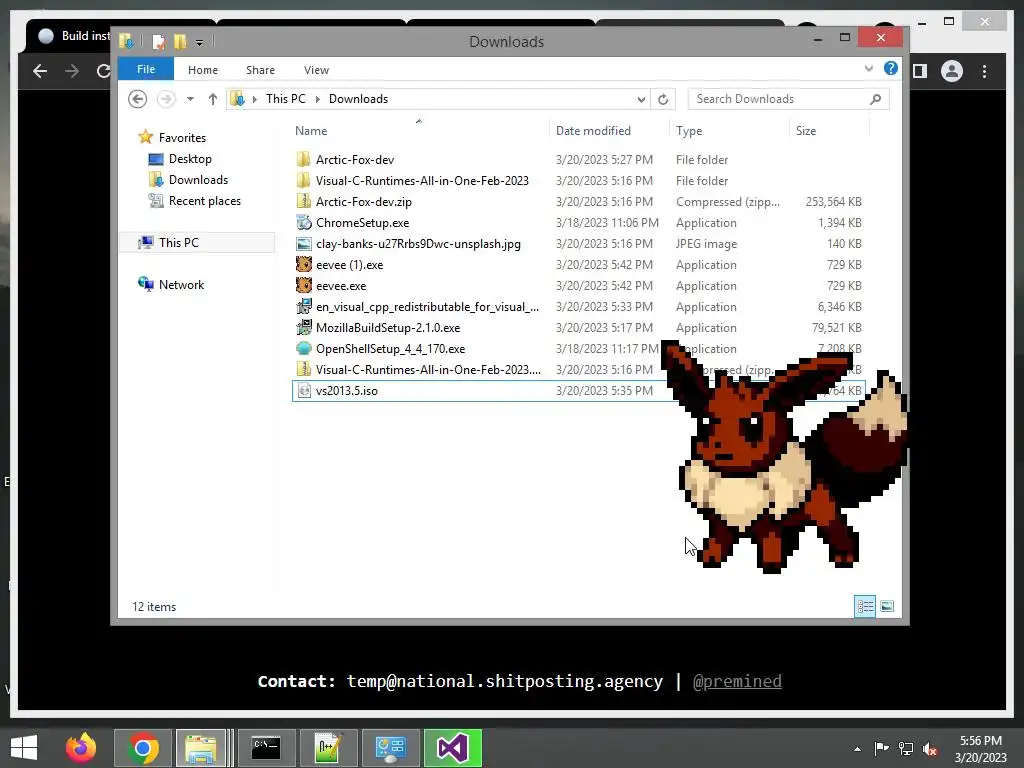Viewport: 1024px width, 768px height.
Task: Click the back arrow in Chrome window
Action: [x=40, y=71]
